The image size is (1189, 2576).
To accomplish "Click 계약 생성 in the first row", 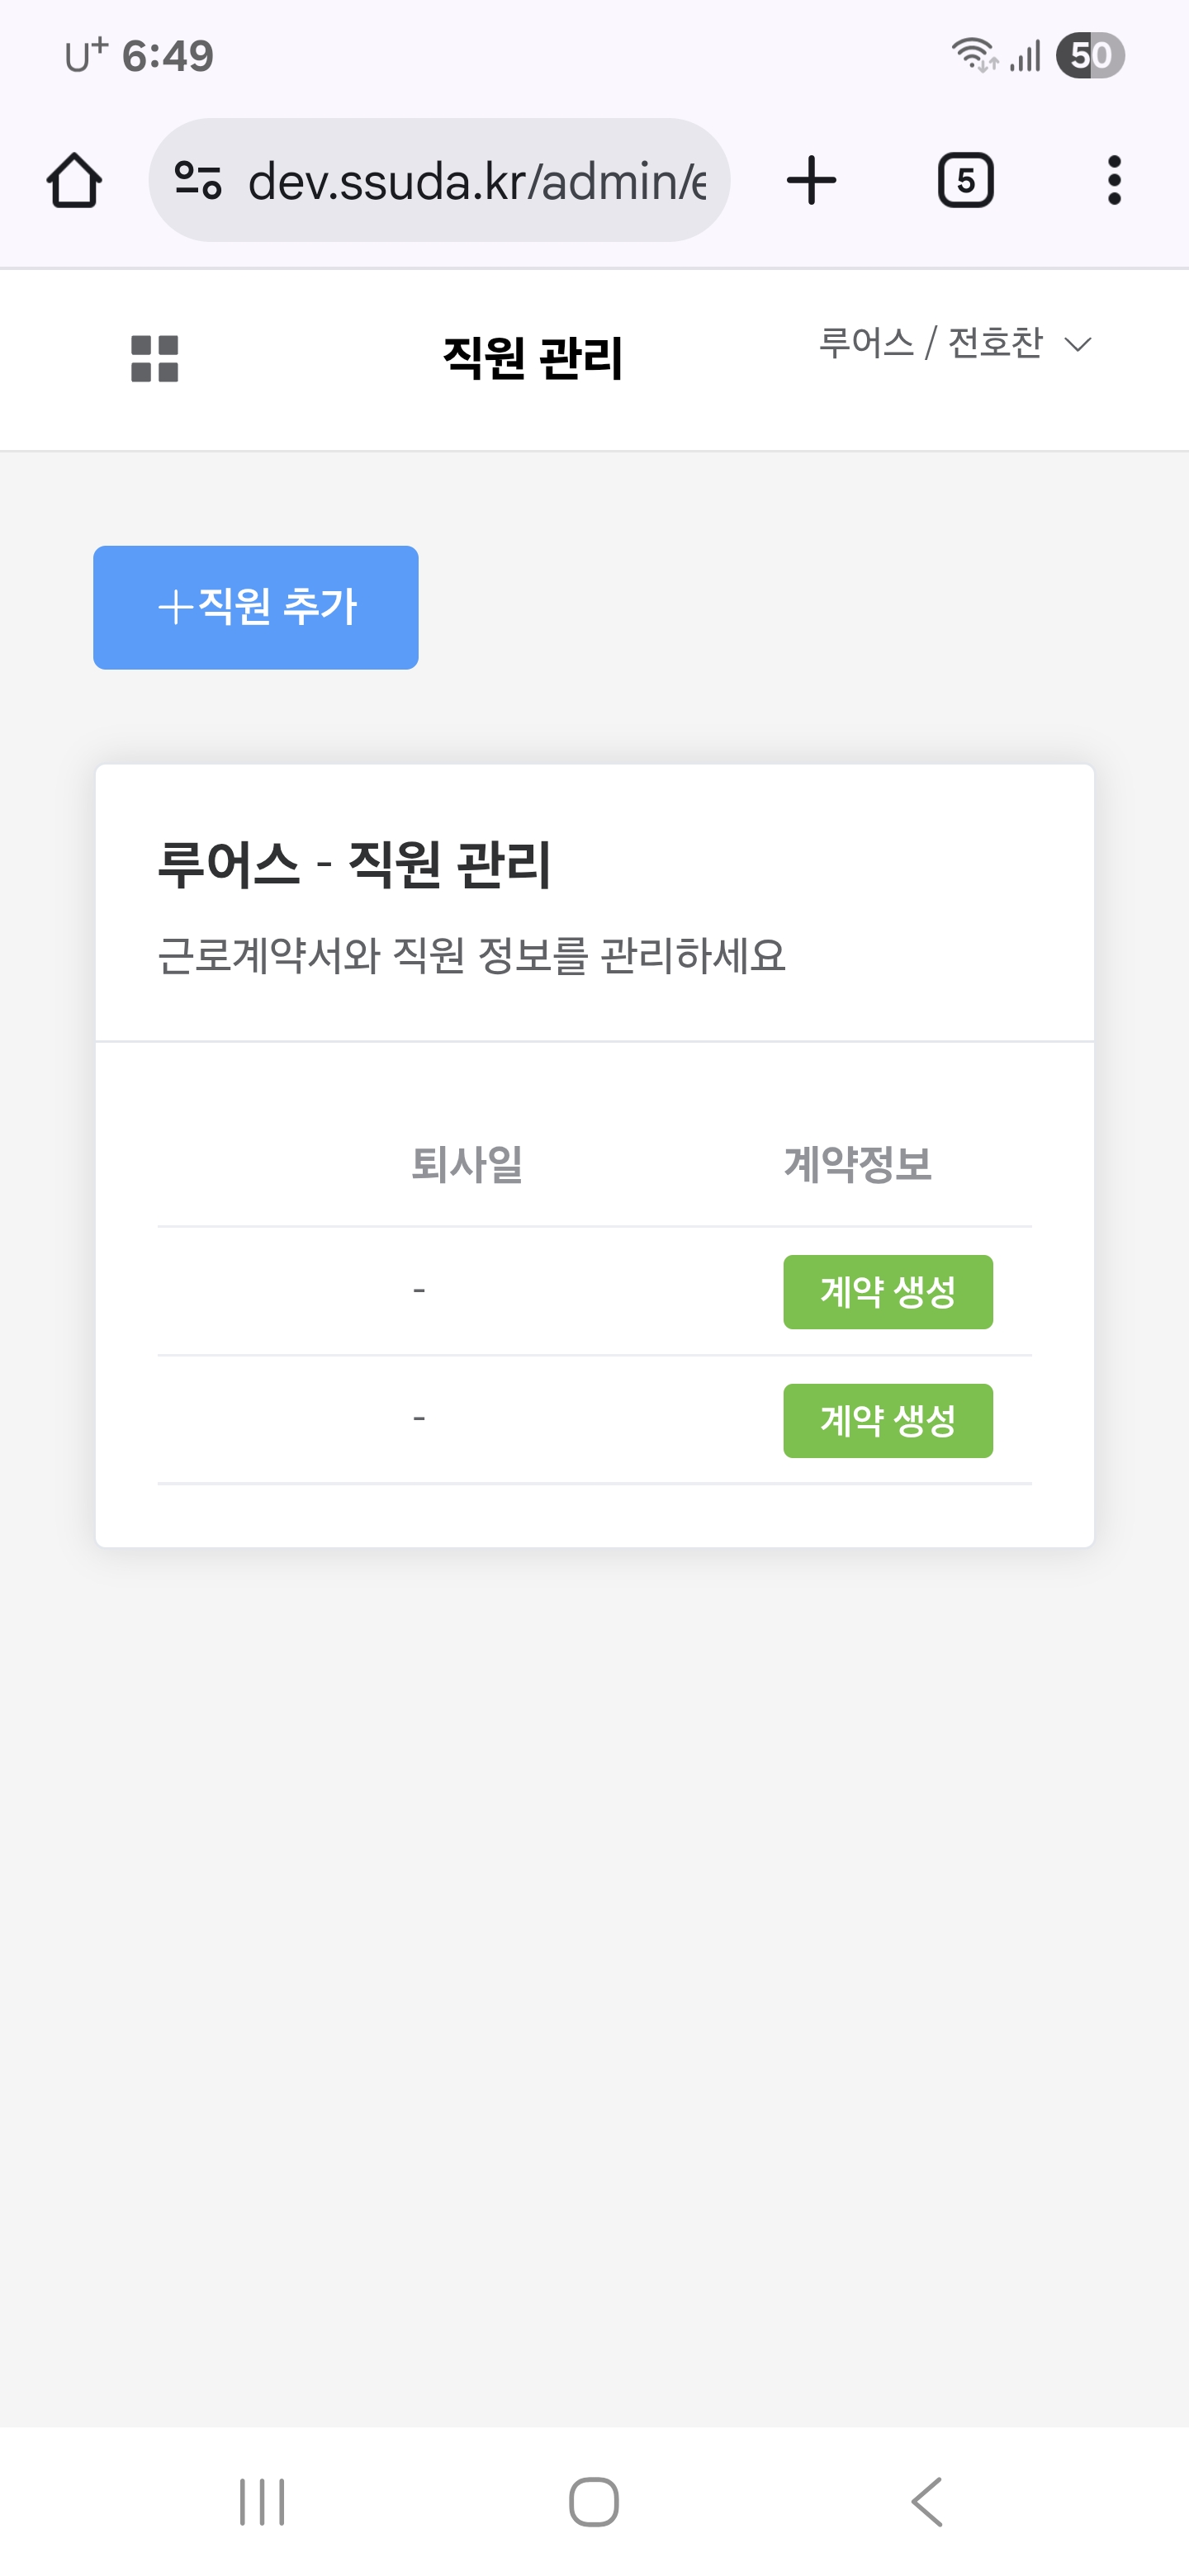I will [887, 1292].
